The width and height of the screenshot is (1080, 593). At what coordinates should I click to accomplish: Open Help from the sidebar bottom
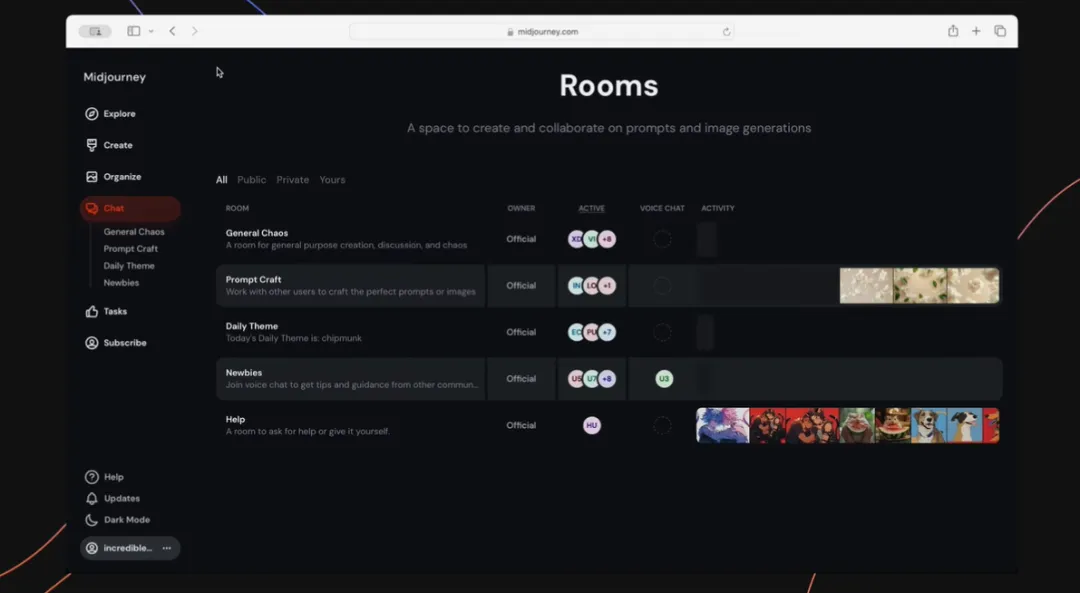point(105,477)
